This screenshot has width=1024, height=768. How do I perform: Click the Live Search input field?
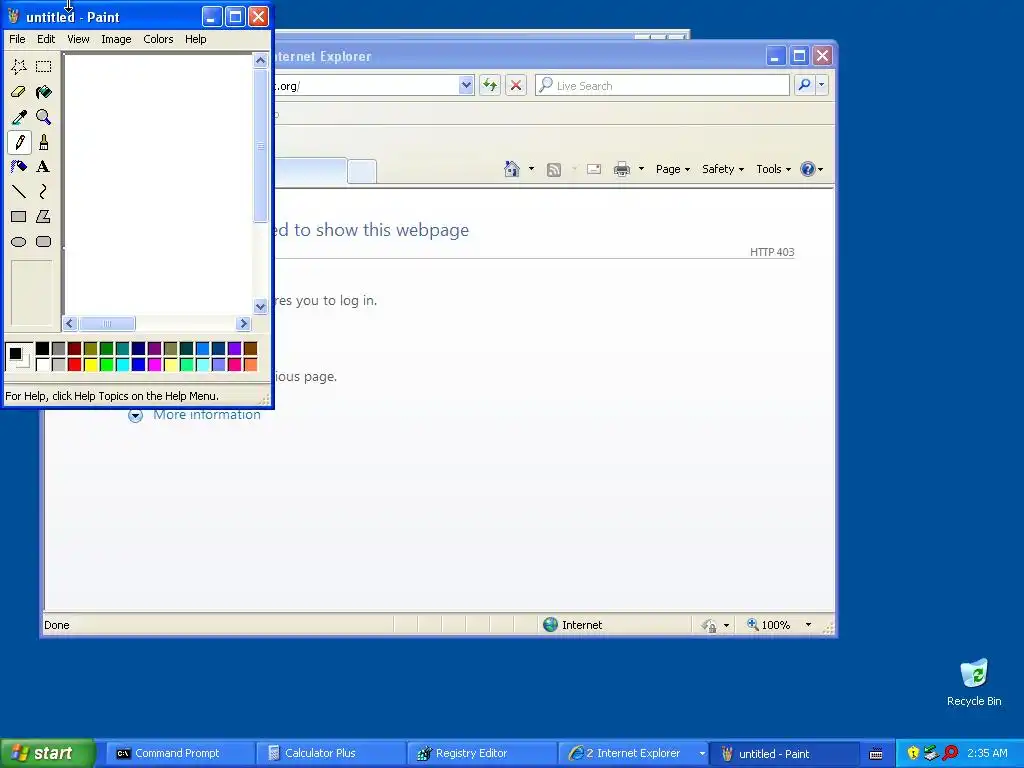(x=662, y=85)
